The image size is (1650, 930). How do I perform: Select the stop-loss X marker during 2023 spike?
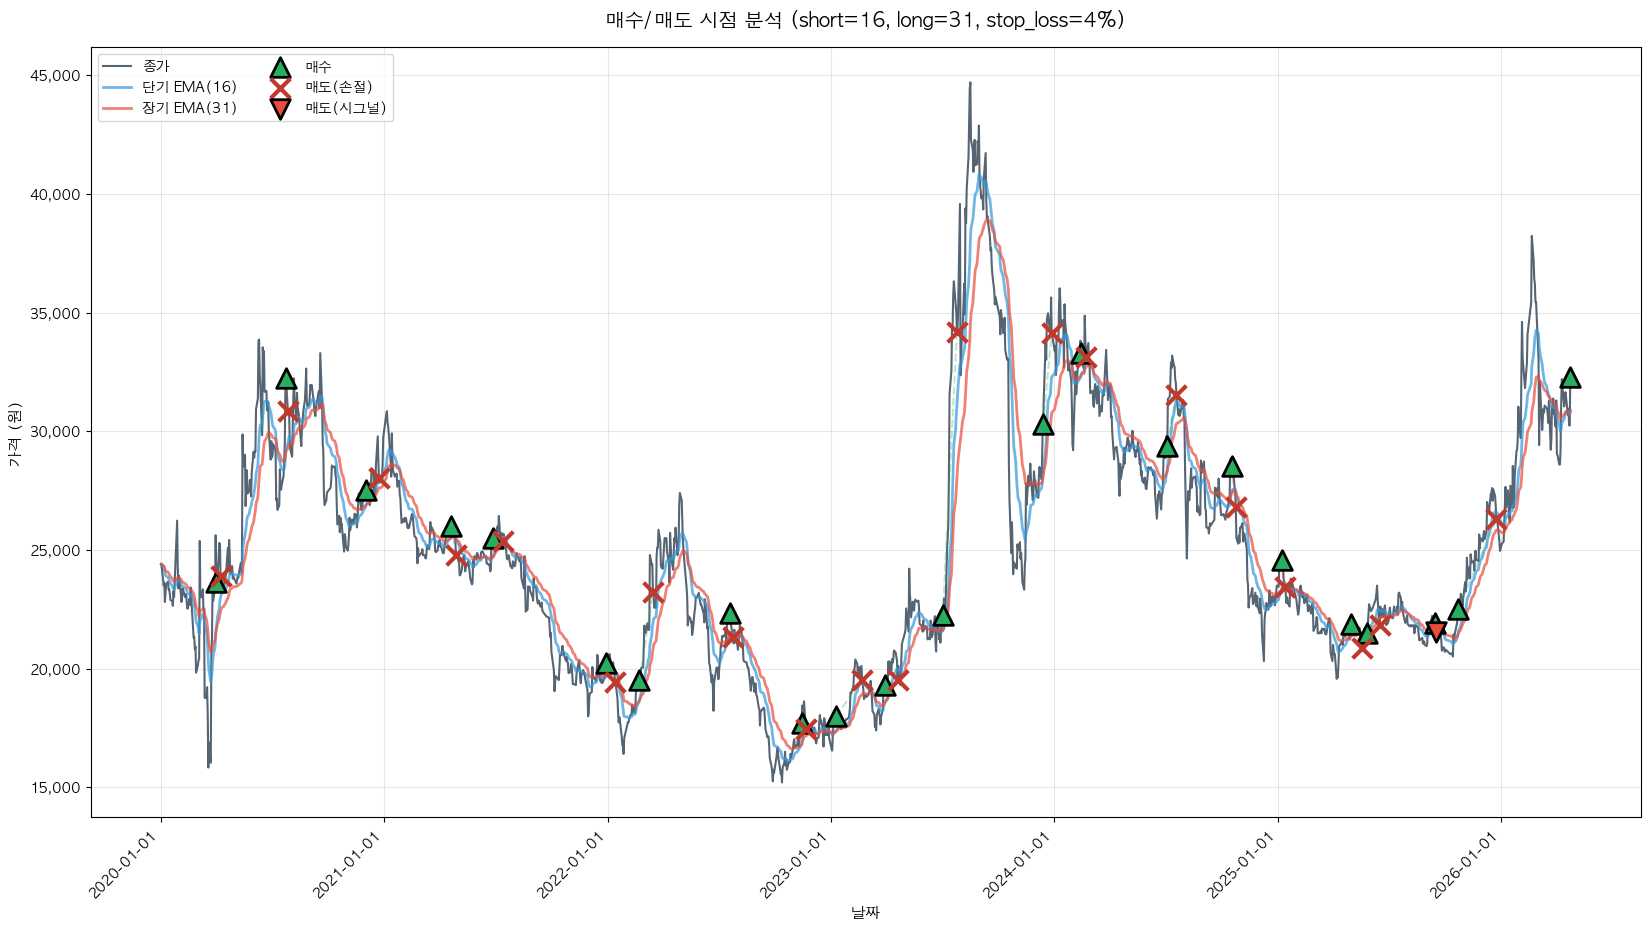click(x=957, y=332)
